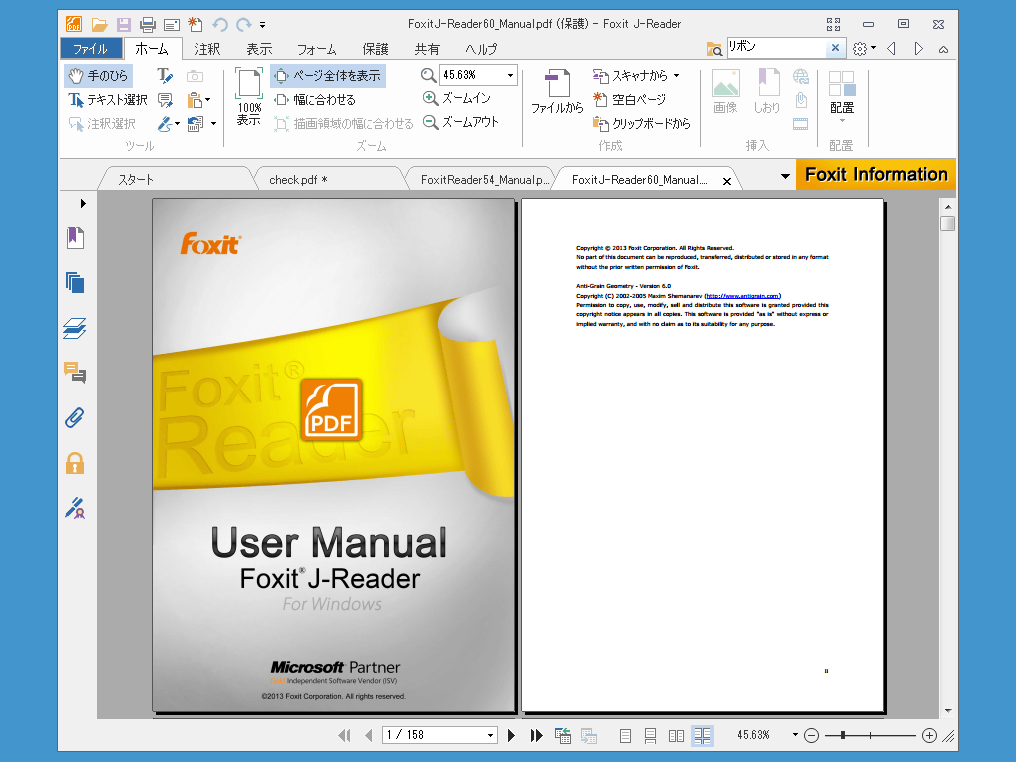Viewport: 1016px width, 762px height.
Task: Click the zoom-out minus button in status bar
Action: click(811, 735)
